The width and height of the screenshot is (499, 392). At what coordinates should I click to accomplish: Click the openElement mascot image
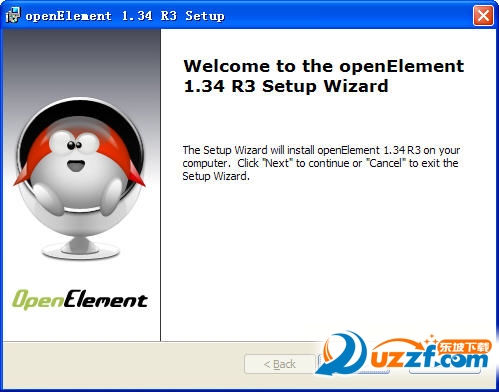point(79,178)
